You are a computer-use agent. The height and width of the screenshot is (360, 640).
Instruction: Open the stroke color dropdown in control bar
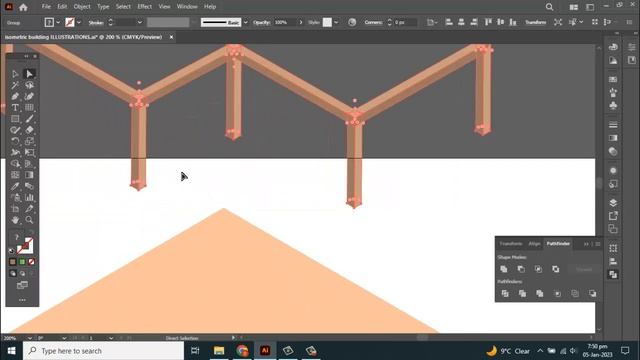coord(79,22)
